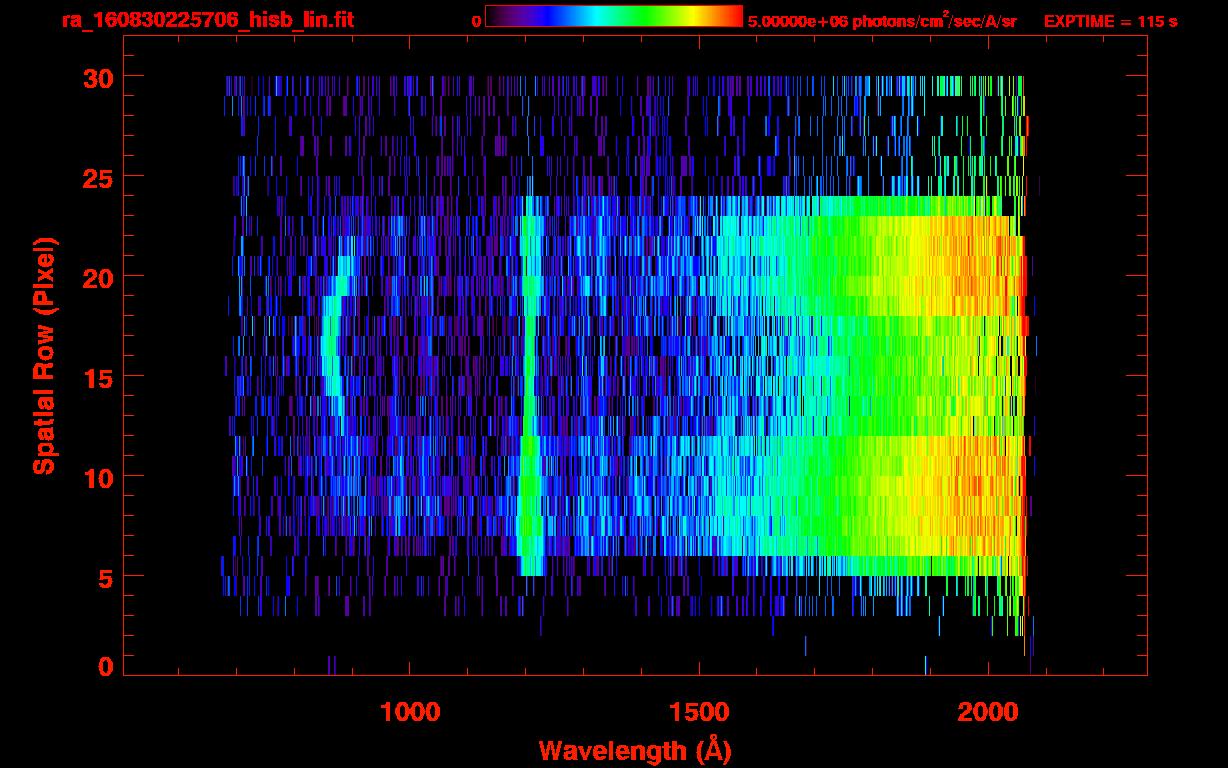Click the EXPTIME = 115 s text
The image size is (1228, 768).
pos(1110,21)
